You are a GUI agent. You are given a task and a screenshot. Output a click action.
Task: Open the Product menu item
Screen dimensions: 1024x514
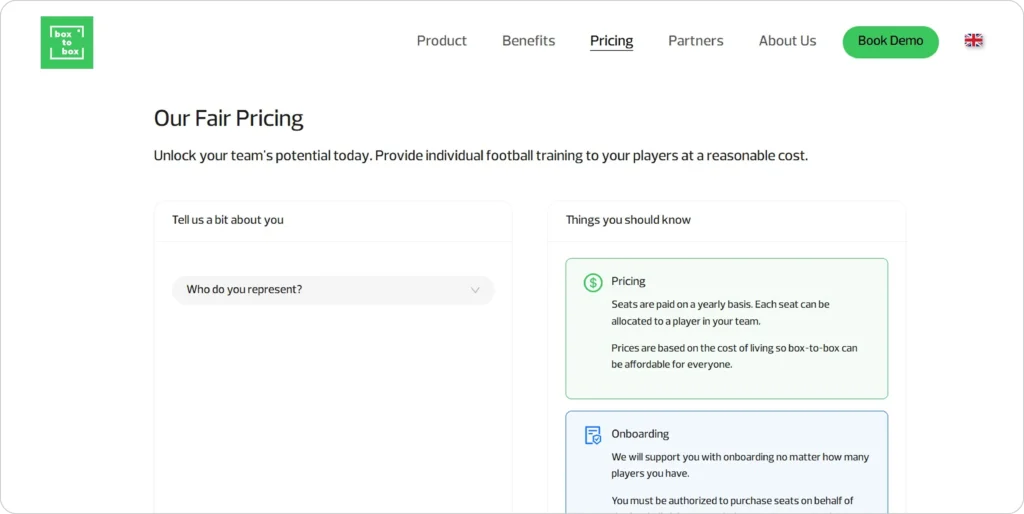pyautogui.click(x=441, y=41)
